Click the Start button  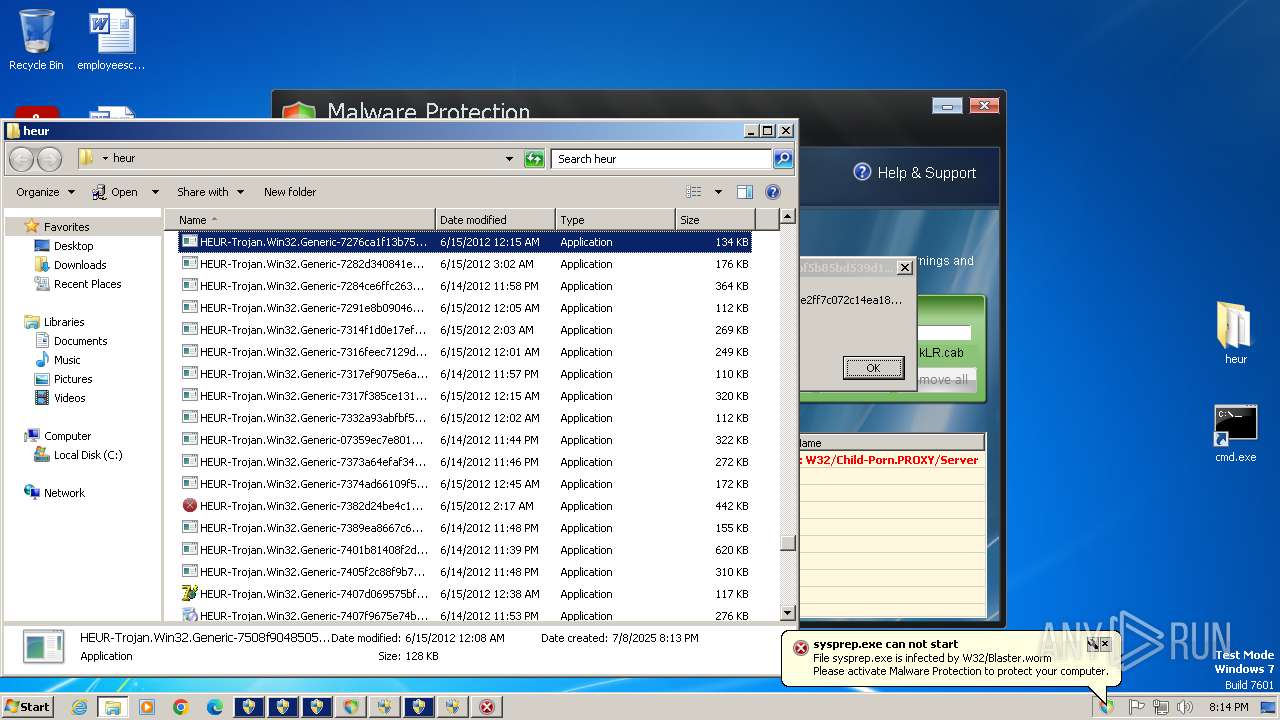click(28, 707)
